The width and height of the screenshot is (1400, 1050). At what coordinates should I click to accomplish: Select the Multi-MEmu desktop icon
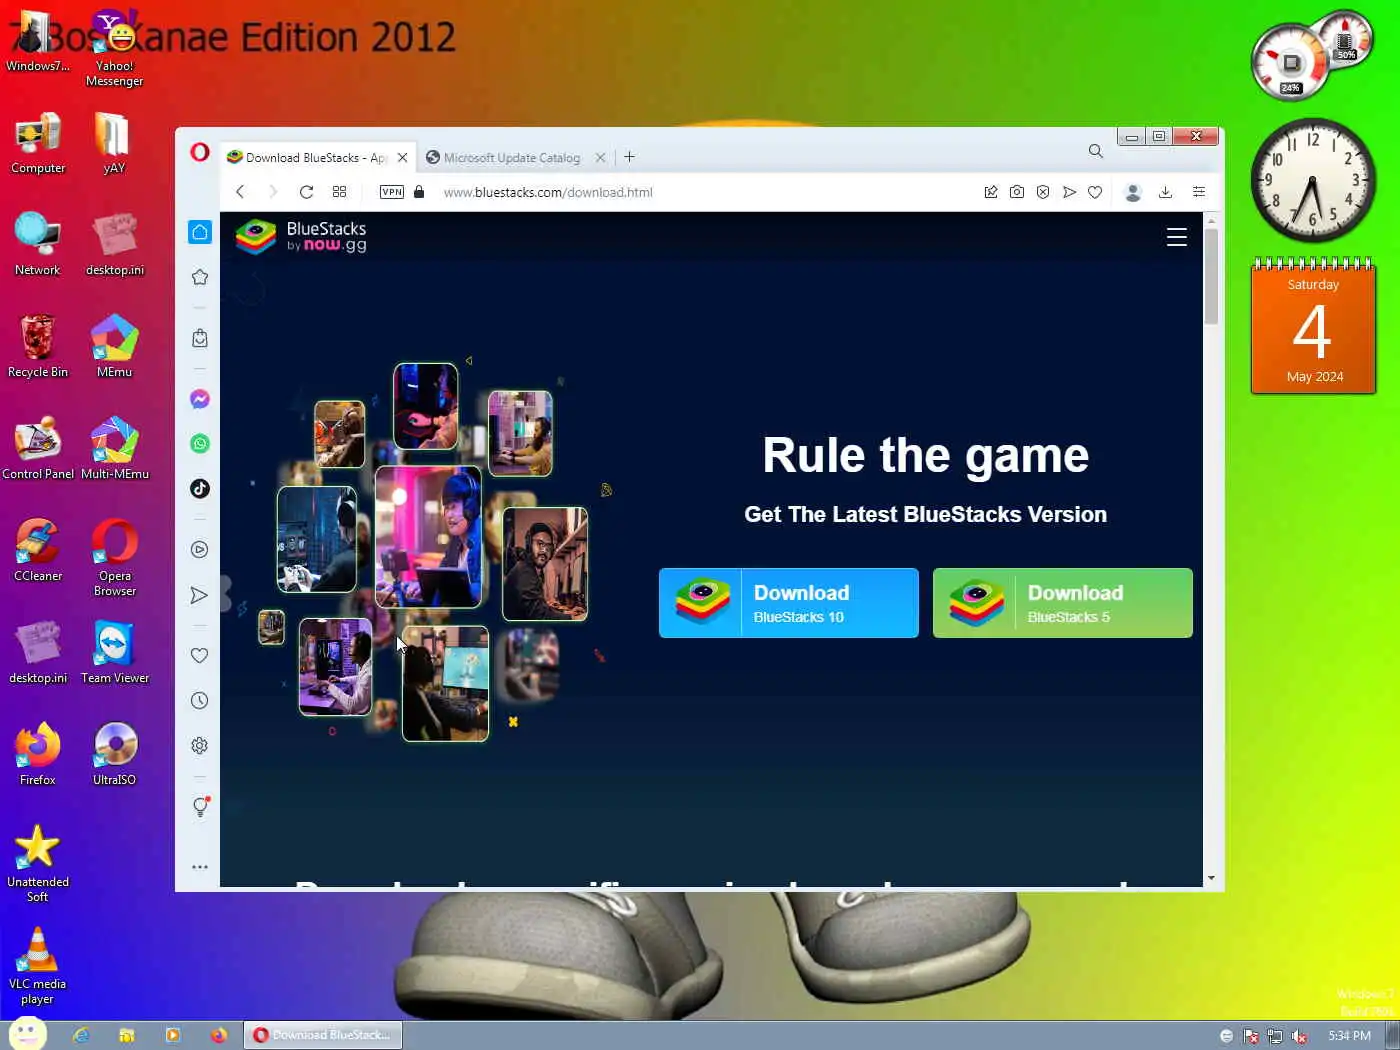[115, 448]
